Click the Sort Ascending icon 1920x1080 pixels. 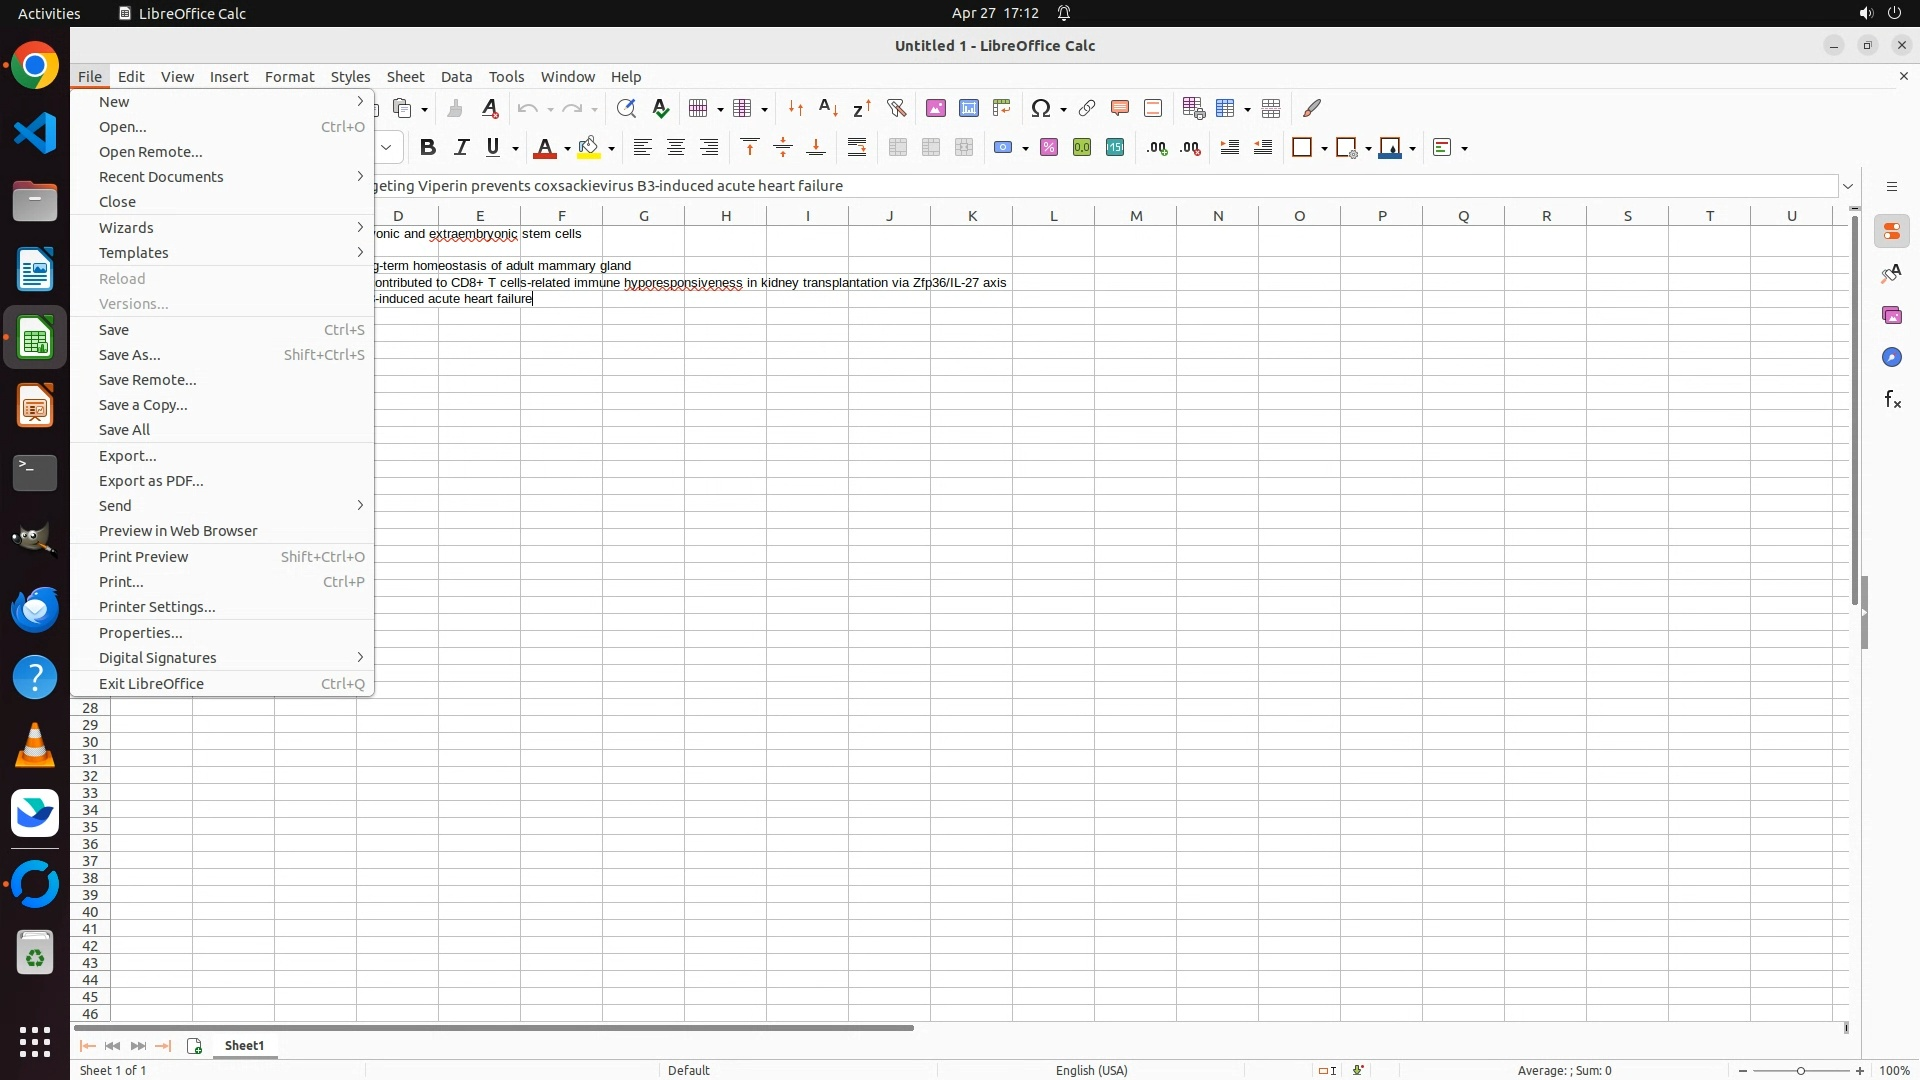point(829,108)
